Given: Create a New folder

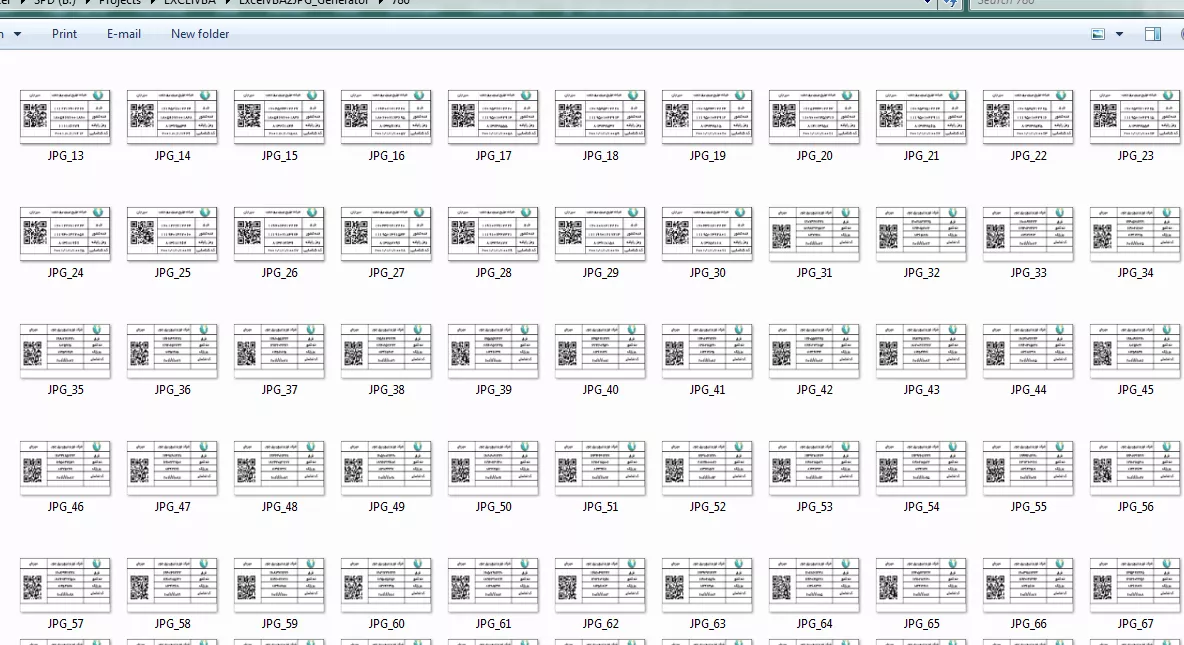Looking at the screenshot, I should point(200,34).
